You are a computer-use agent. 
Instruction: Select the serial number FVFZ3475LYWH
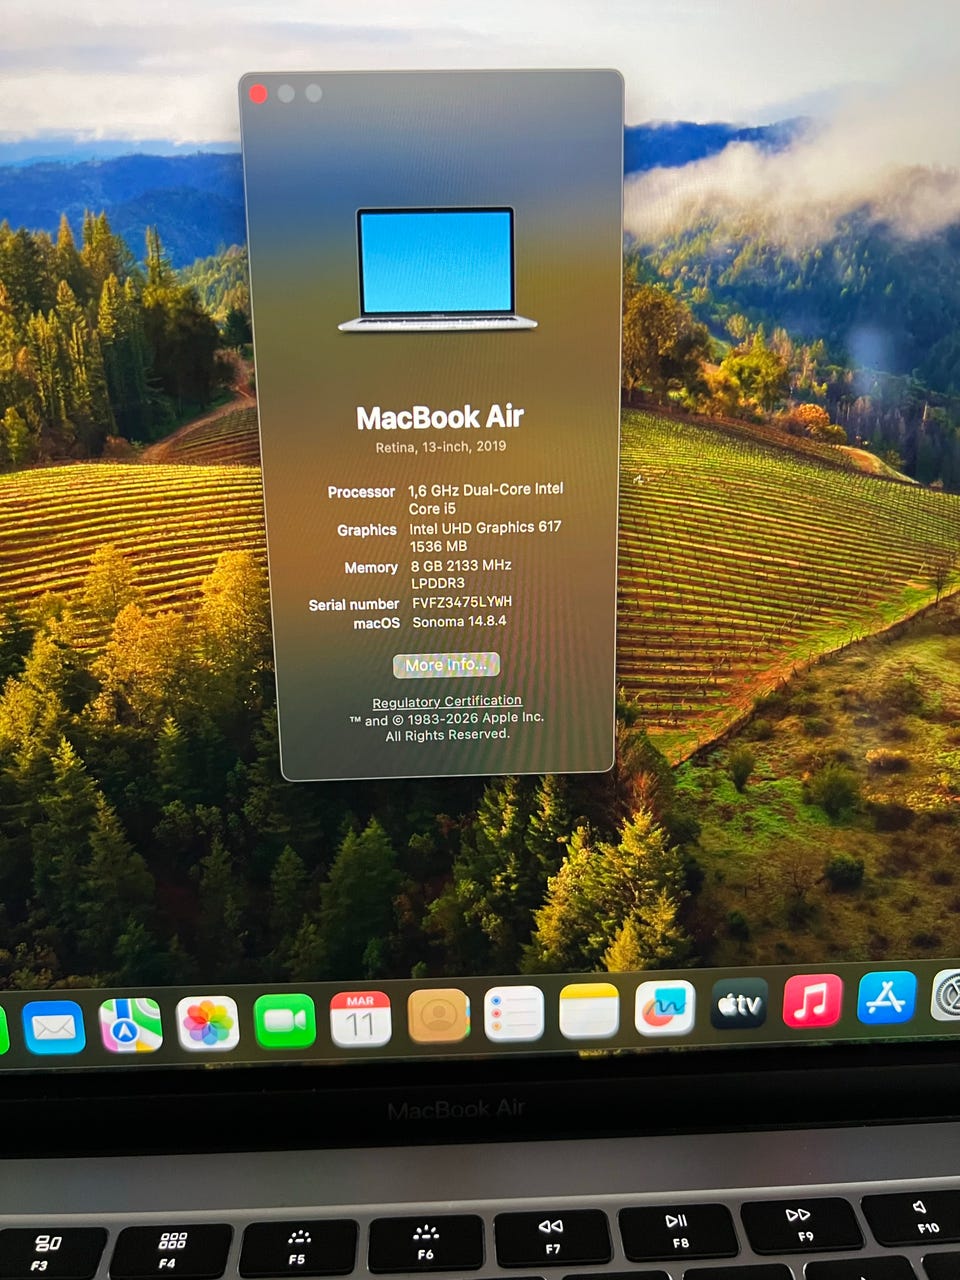pos(462,602)
